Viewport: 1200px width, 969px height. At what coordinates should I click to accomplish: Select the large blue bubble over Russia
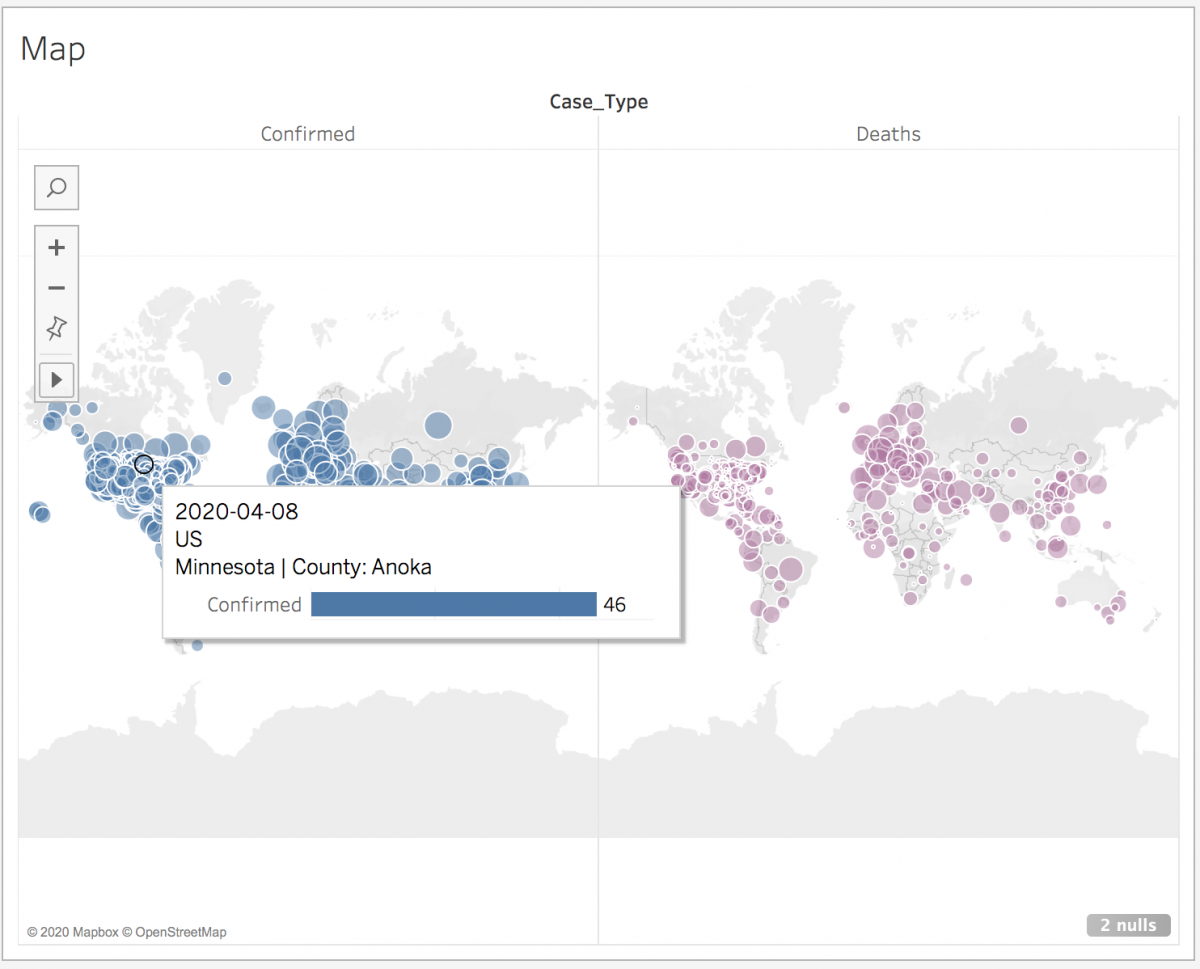coord(438,425)
